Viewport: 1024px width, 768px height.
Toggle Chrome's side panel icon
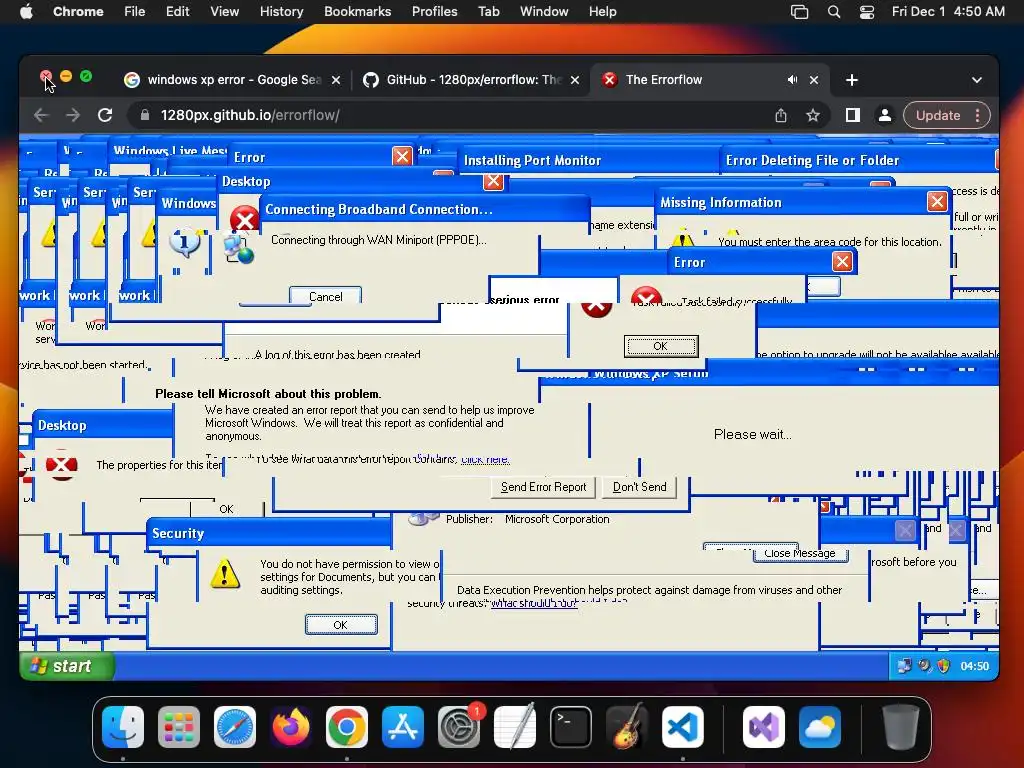[852, 116]
